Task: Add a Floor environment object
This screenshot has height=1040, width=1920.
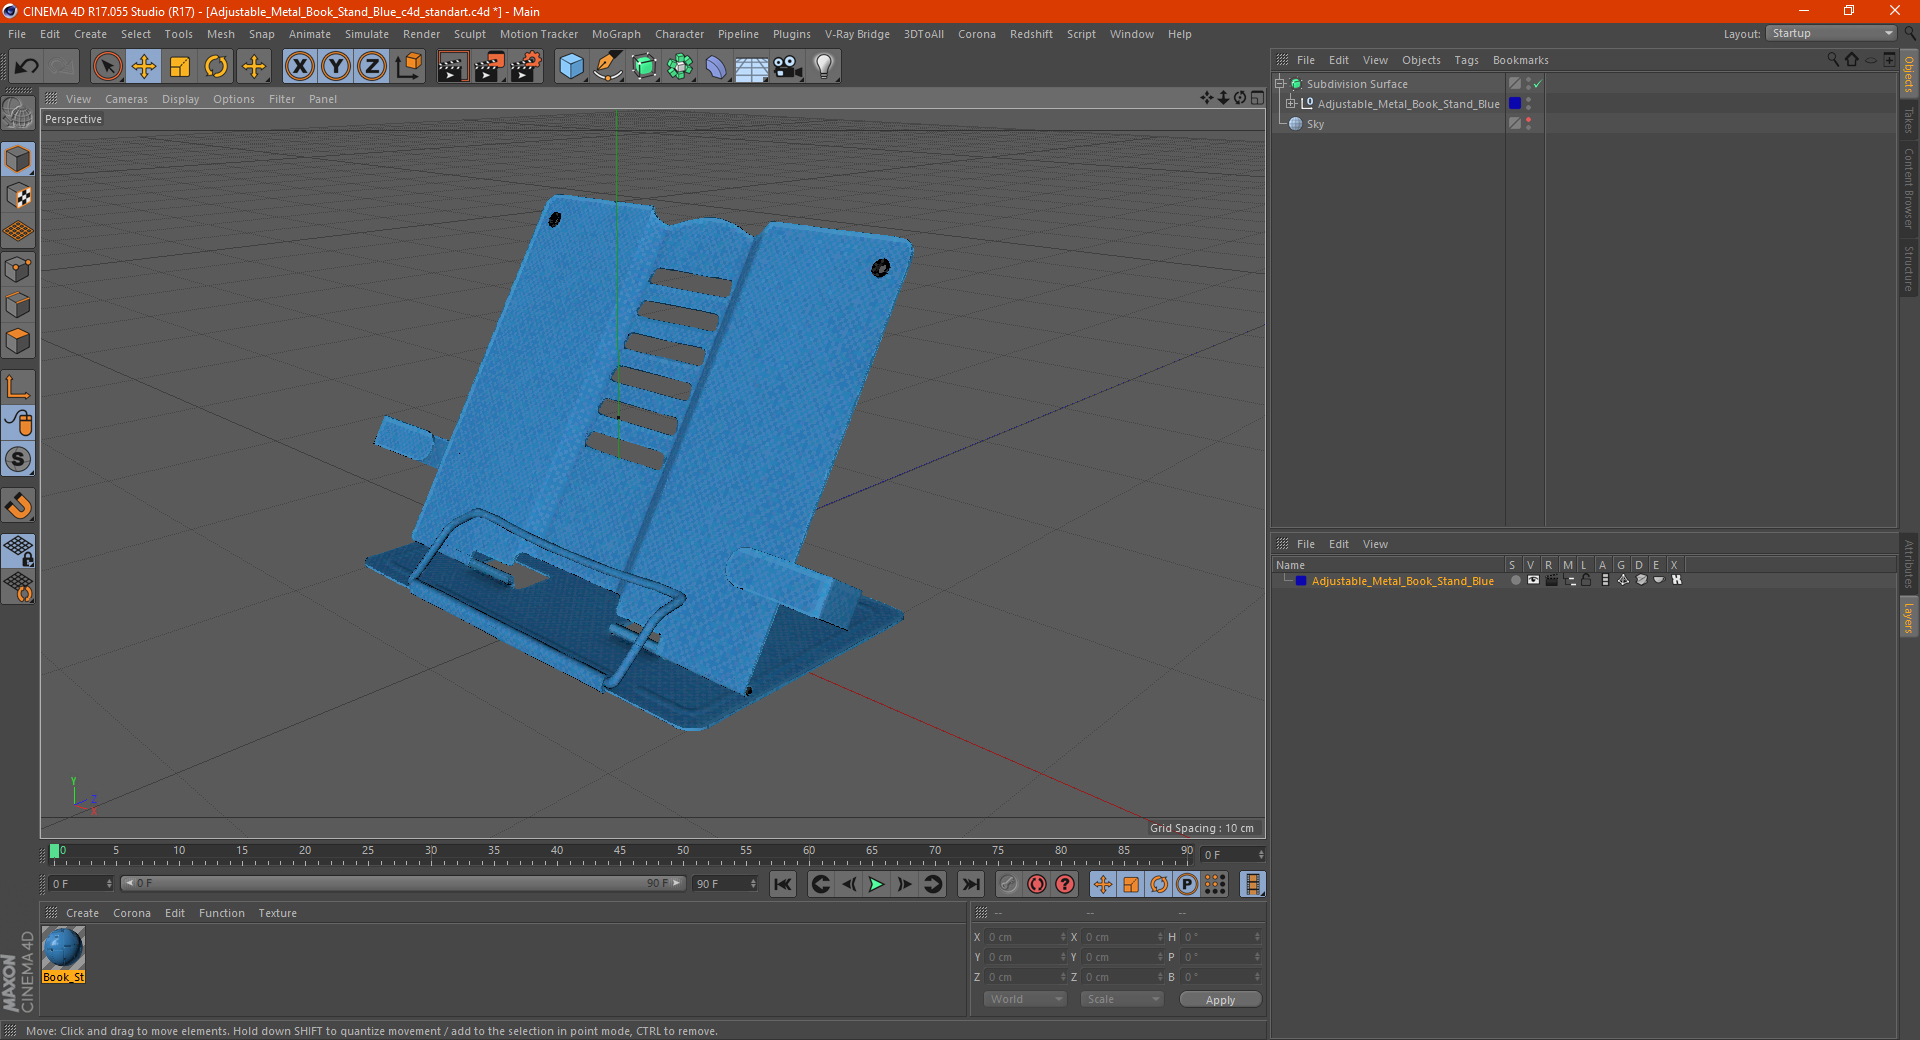Action: pos(752,67)
